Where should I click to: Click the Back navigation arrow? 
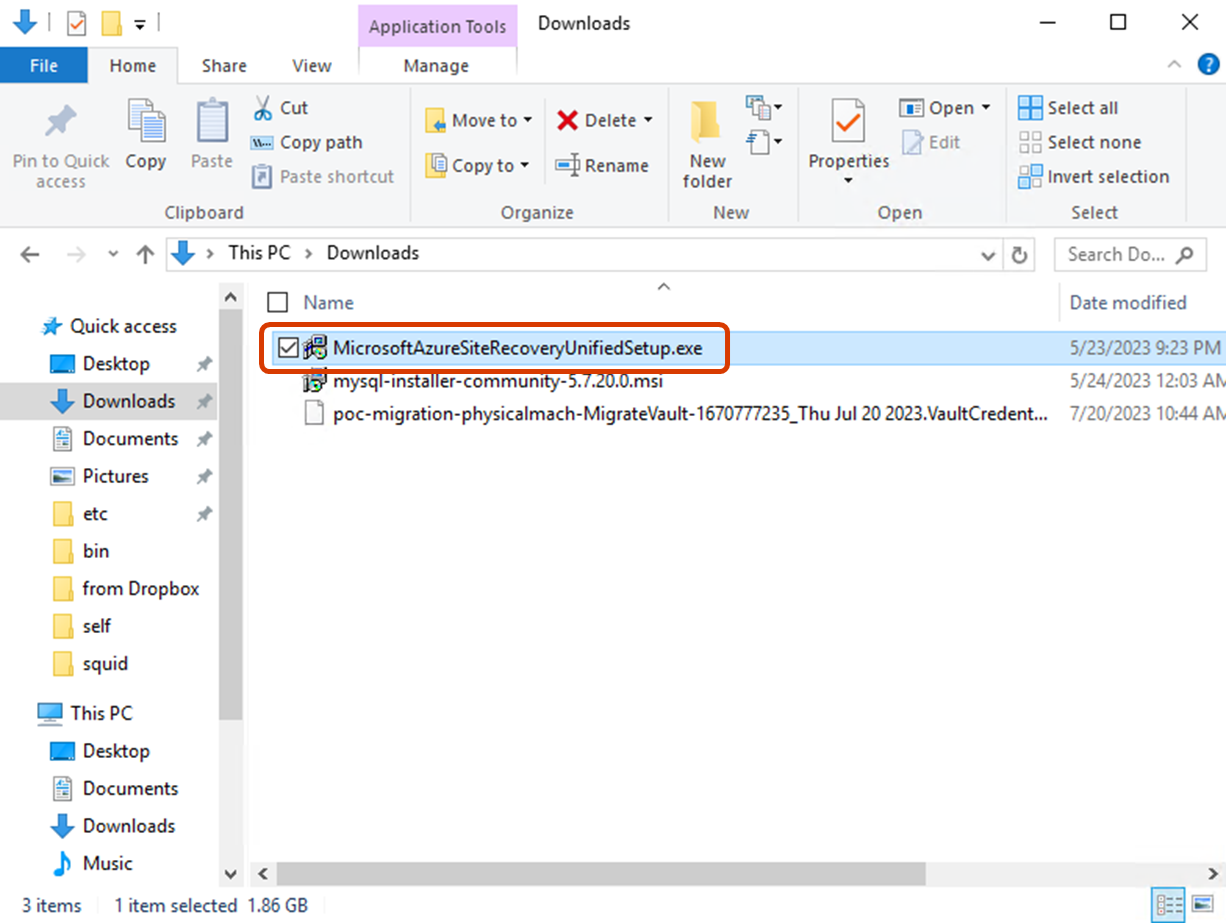point(30,254)
